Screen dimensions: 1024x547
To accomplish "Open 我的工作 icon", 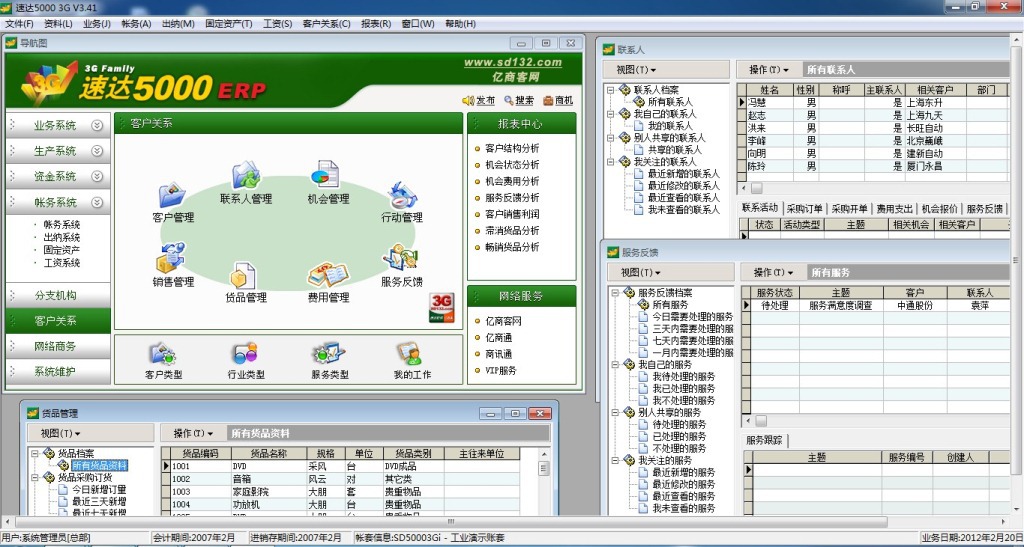I will (x=409, y=354).
